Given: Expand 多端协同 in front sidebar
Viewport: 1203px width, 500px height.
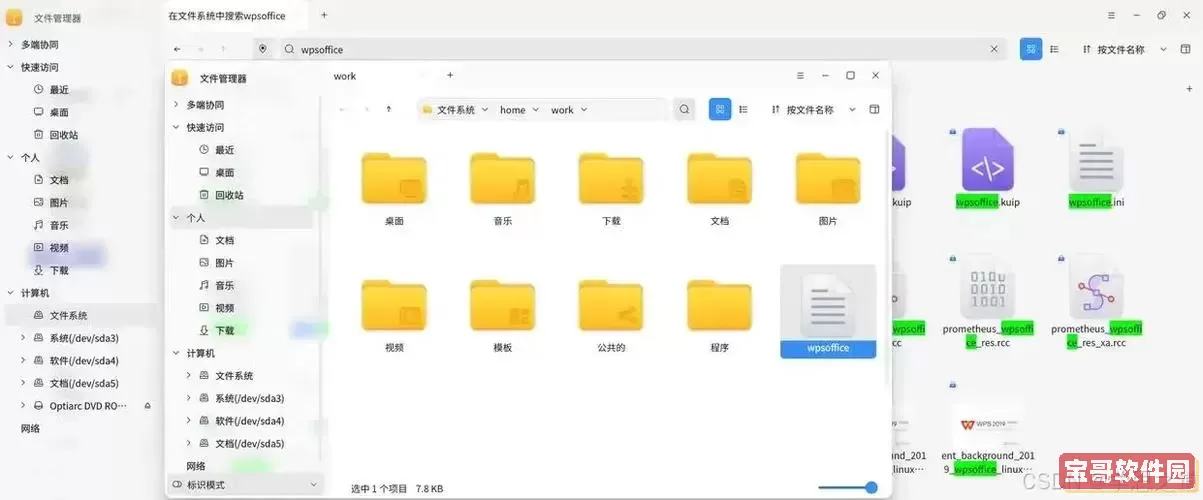Looking at the screenshot, I should pos(176,105).
